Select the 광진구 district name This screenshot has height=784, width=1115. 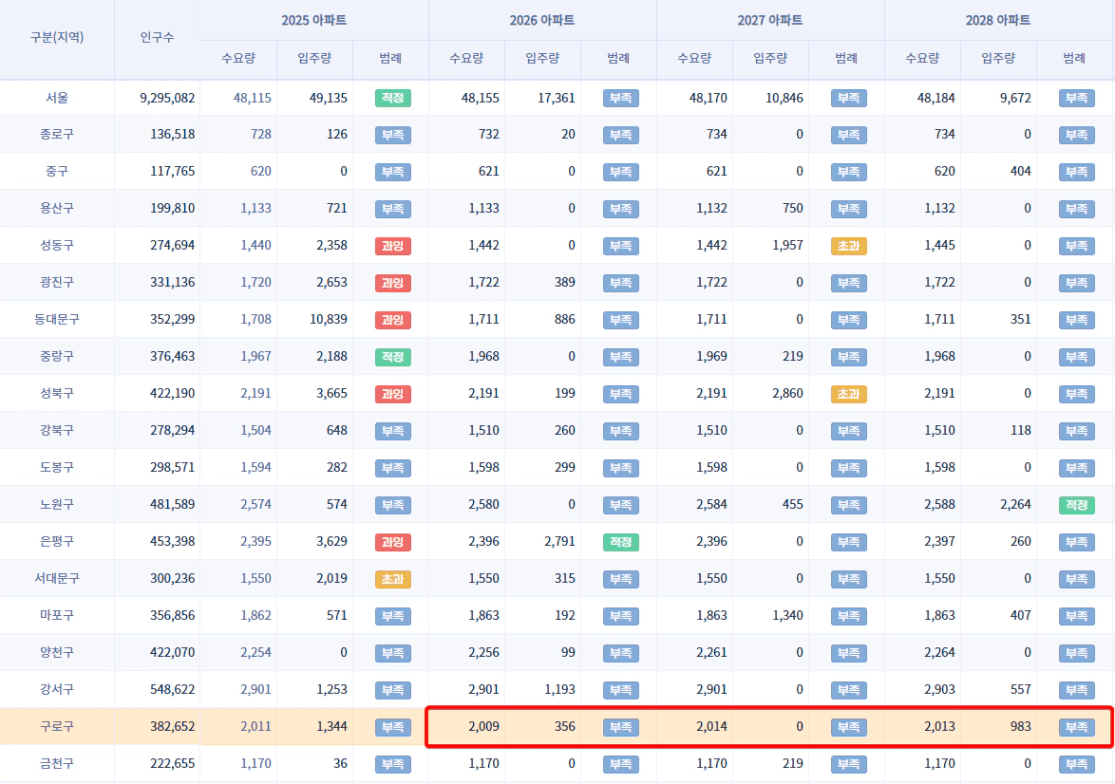pos(57,282)
